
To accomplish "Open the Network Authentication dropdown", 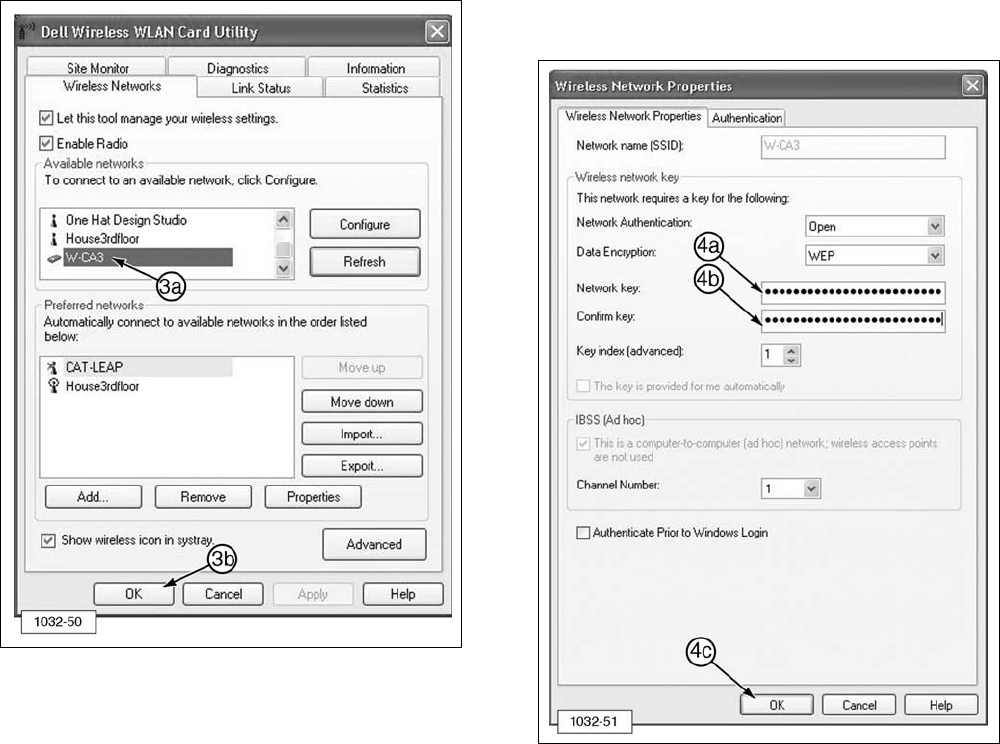I will (935, 226).
